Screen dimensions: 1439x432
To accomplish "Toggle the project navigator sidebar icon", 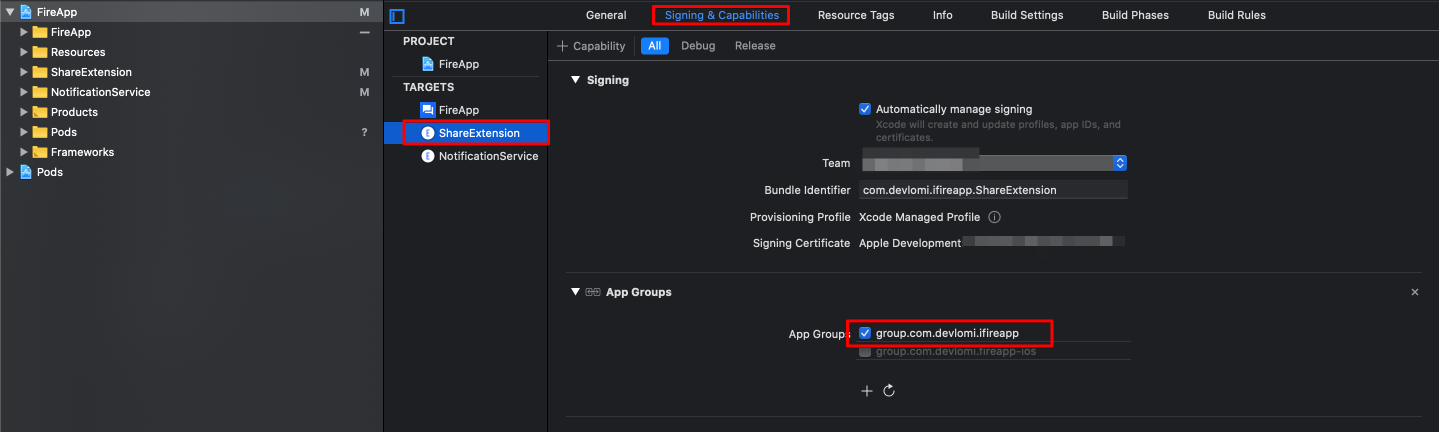I will point(397,16).
